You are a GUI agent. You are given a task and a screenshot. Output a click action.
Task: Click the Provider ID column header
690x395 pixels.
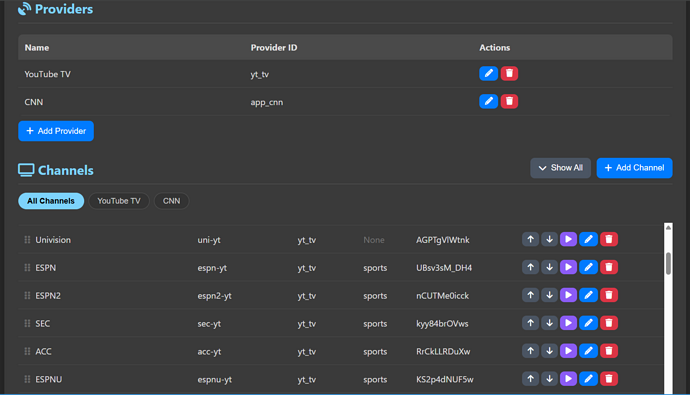[x=274, y=48]
